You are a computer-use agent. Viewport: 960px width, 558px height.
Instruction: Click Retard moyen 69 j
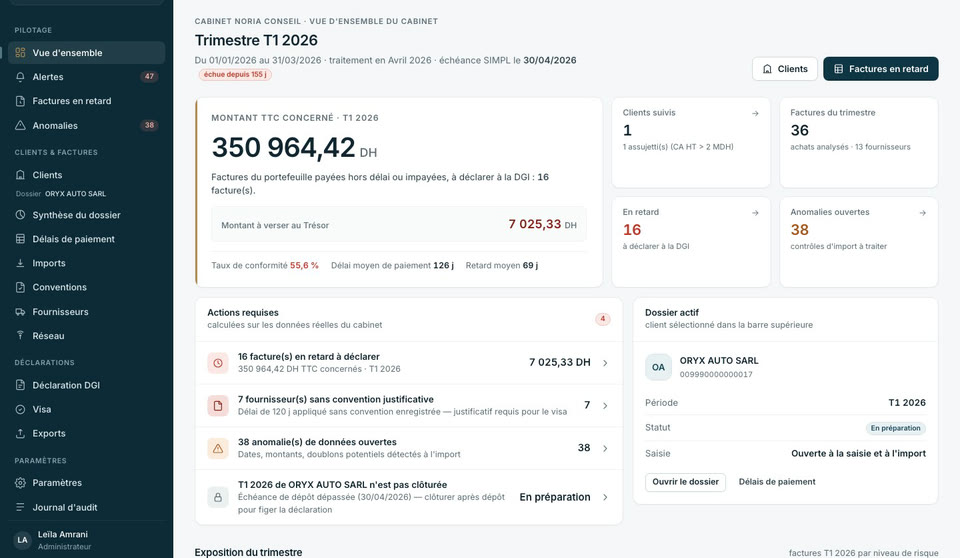501,265
